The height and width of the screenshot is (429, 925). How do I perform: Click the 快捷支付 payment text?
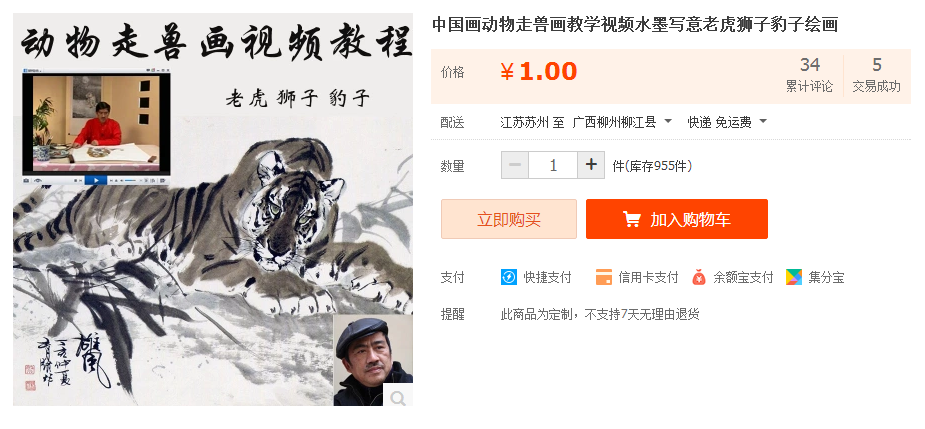point(547,277)
